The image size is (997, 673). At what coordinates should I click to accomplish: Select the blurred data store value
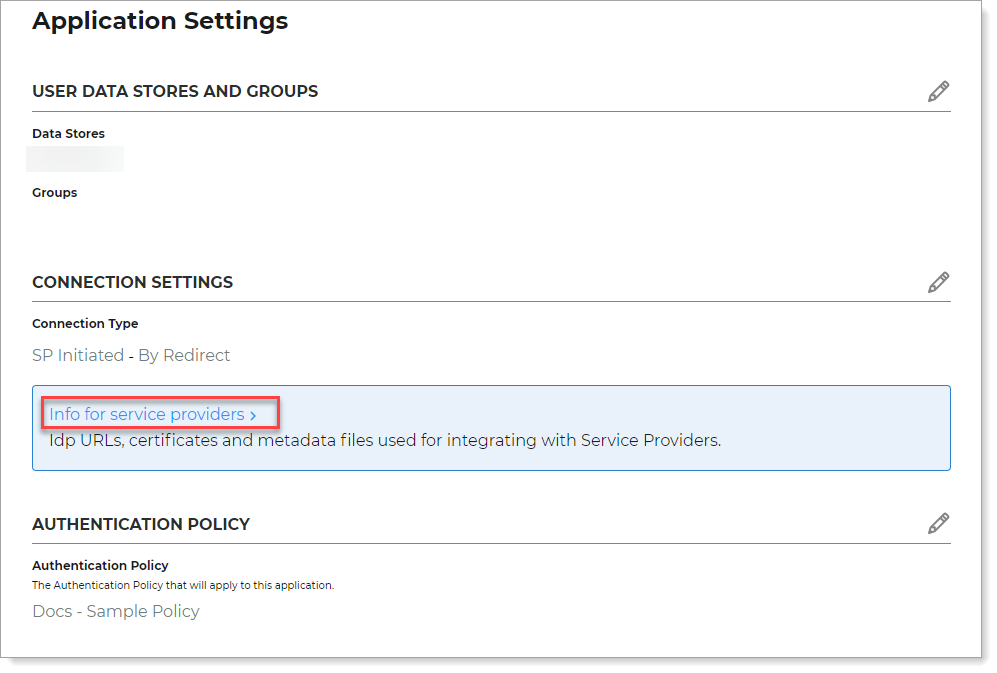(x=75, y=159)
